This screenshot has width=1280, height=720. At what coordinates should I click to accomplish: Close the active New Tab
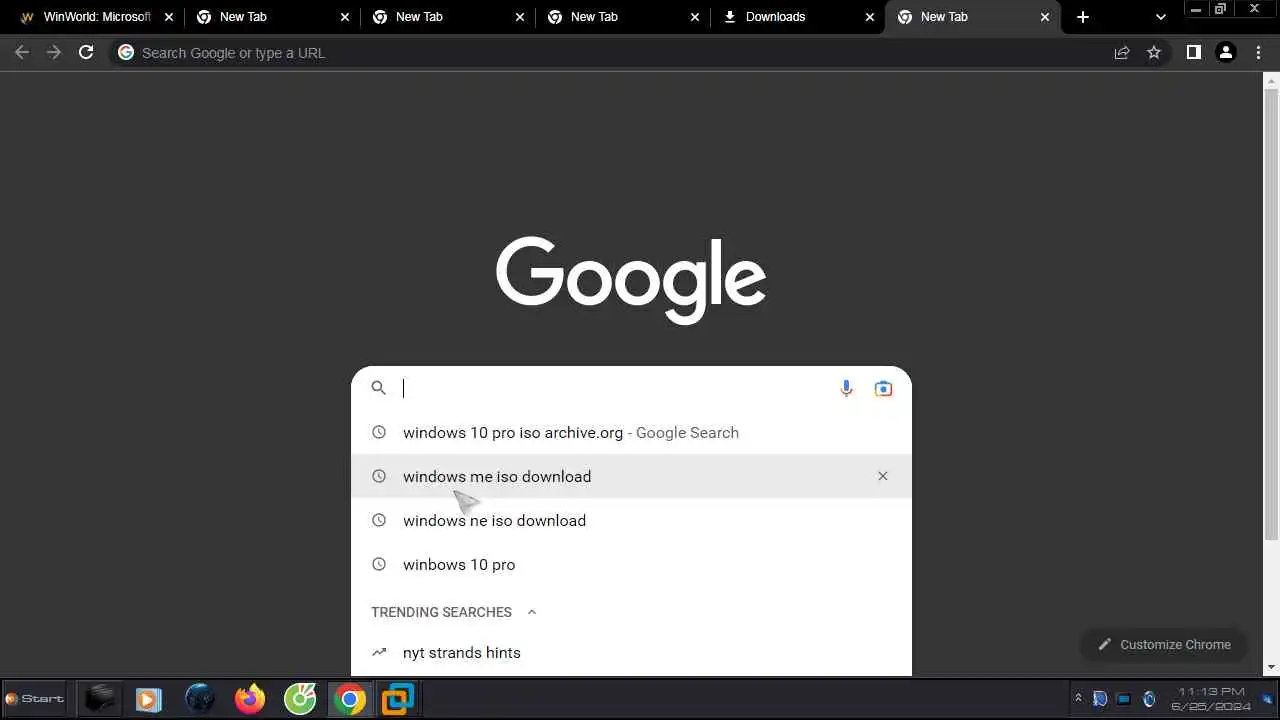pos(1045,17)
